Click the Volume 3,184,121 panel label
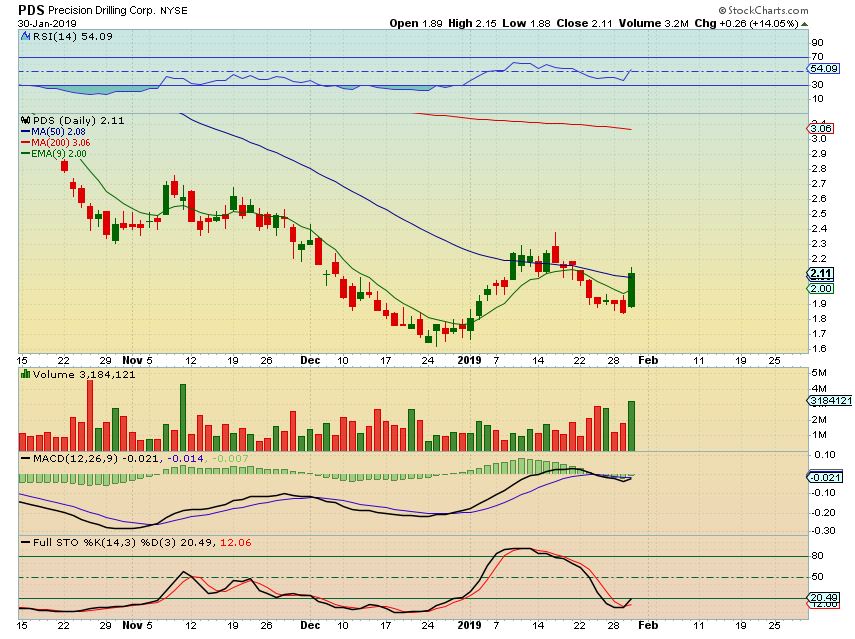Image resolution: width=855 pixels, height=639 pixels. [x=83, y=375]
